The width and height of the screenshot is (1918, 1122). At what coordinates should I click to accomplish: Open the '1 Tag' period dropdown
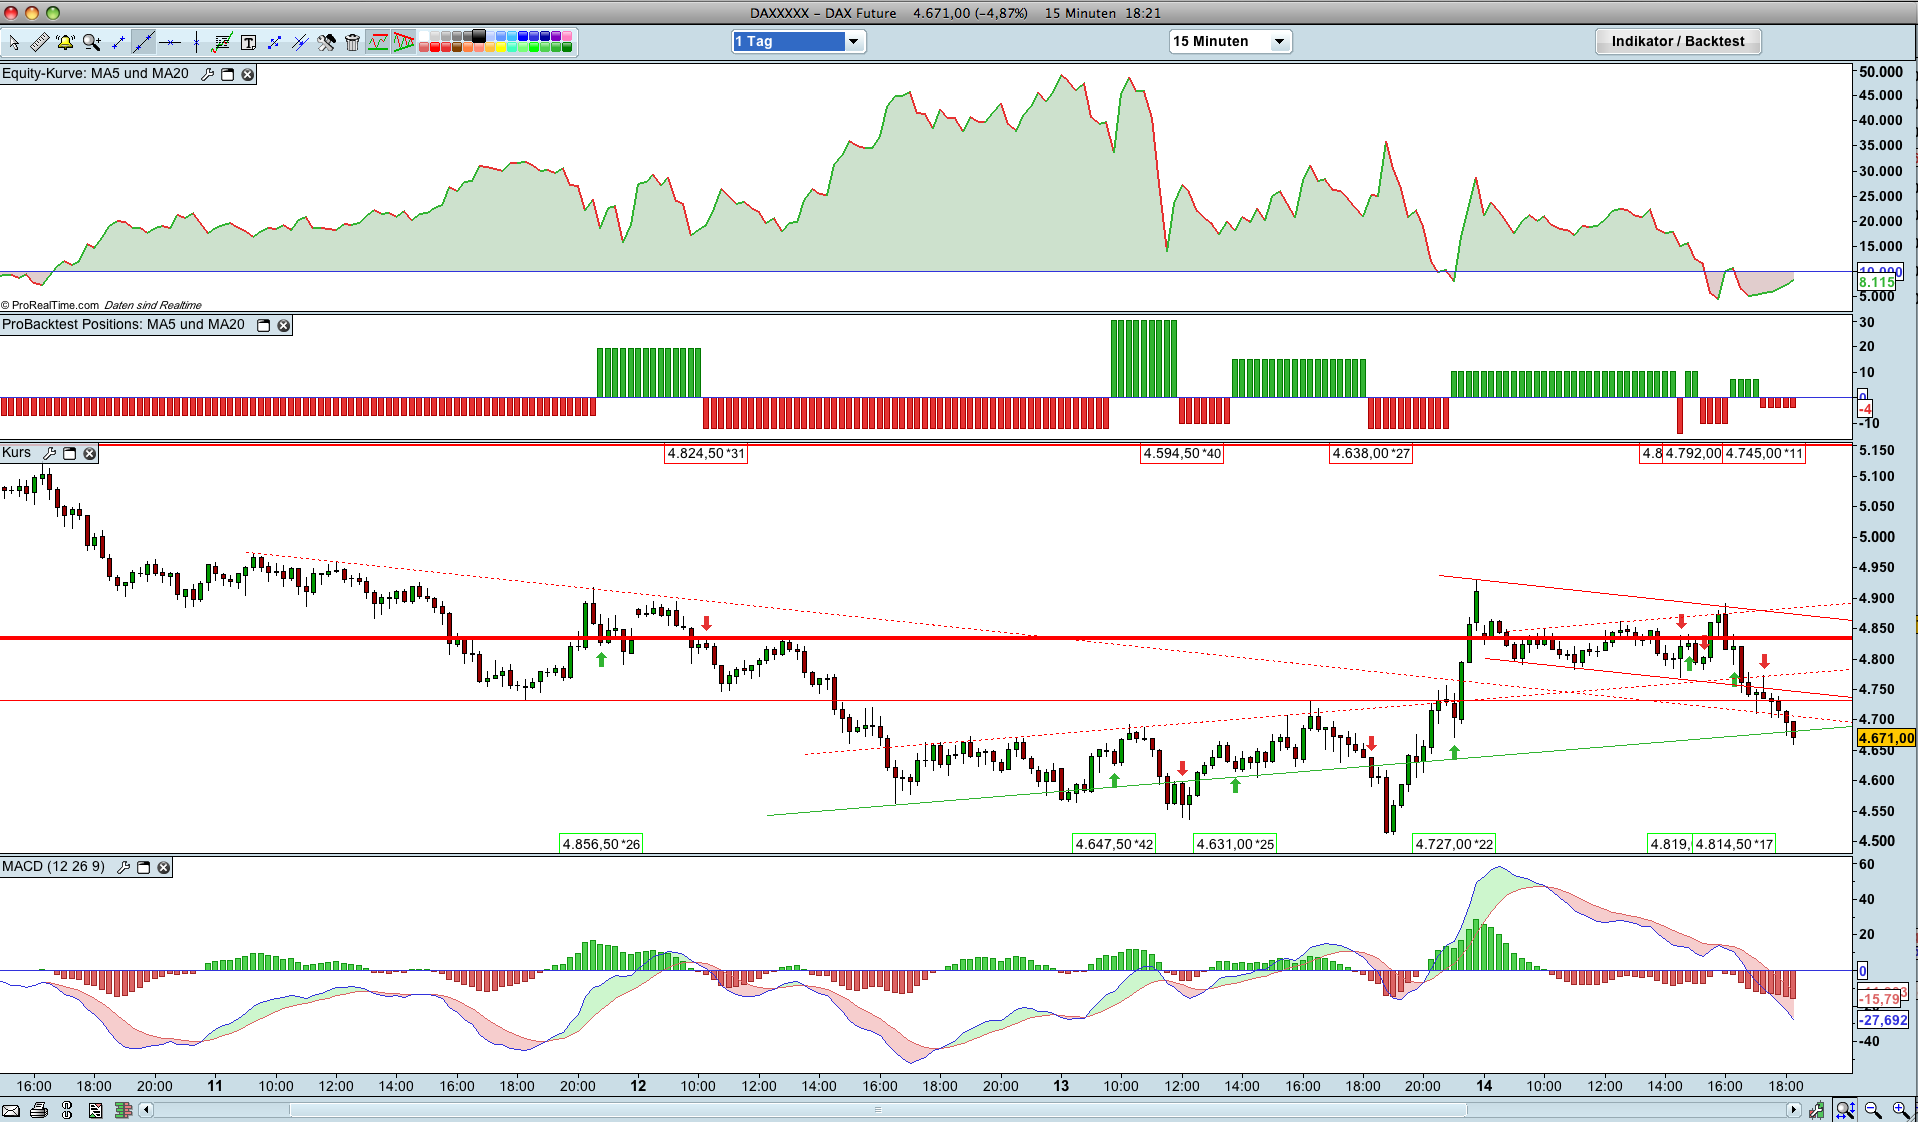[798, 41]
